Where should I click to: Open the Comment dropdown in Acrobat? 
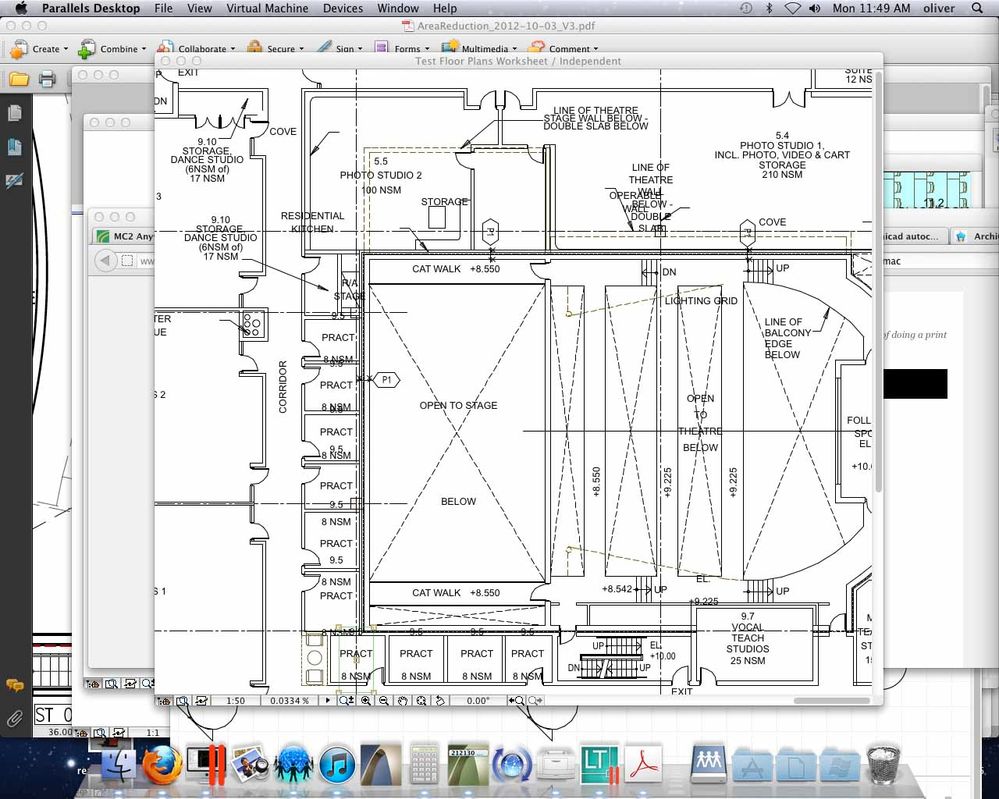tap(564, 48)
